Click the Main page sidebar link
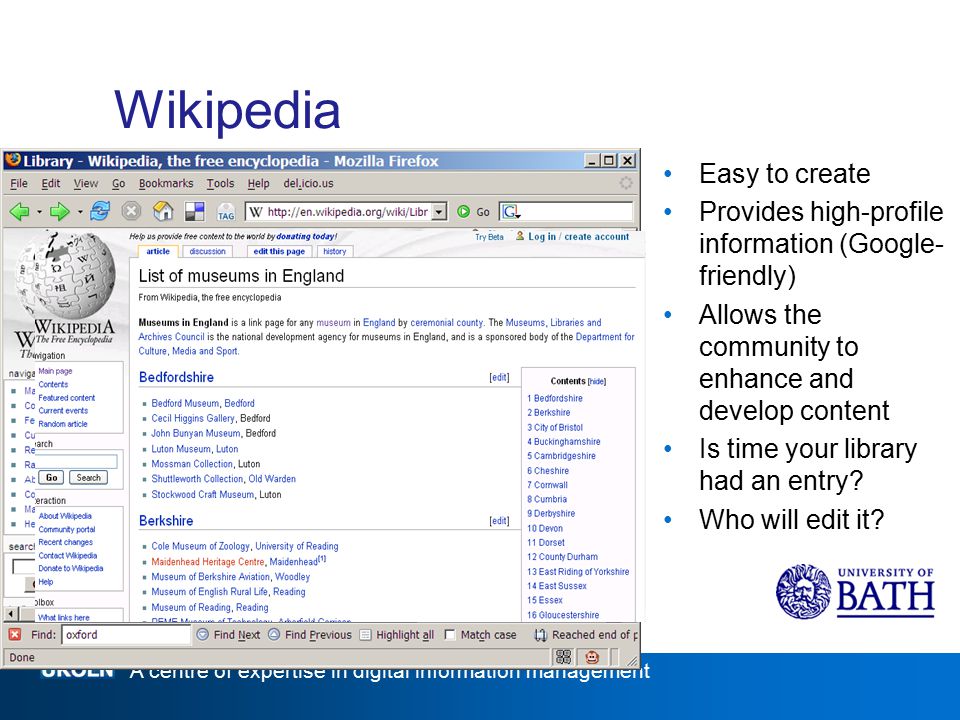 [x=55, y=371]
